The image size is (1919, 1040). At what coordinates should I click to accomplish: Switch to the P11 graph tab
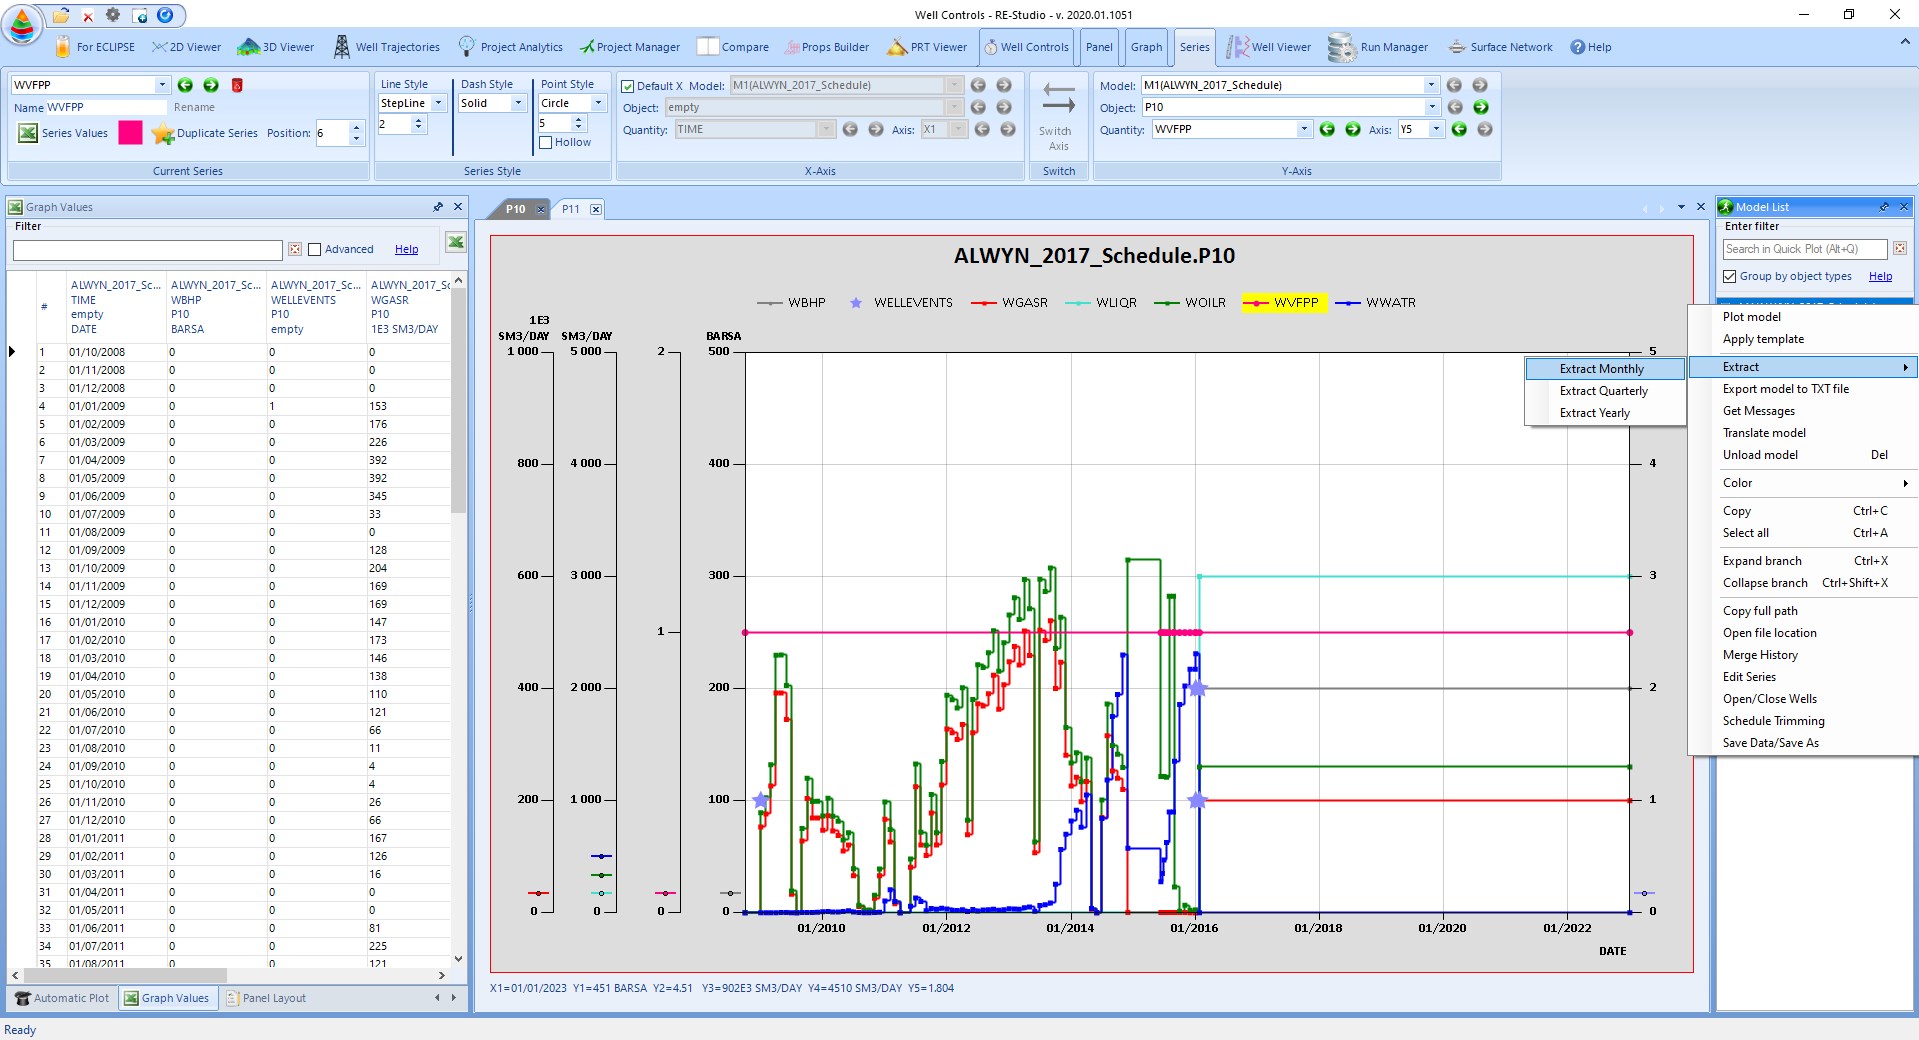pos(571,209)
